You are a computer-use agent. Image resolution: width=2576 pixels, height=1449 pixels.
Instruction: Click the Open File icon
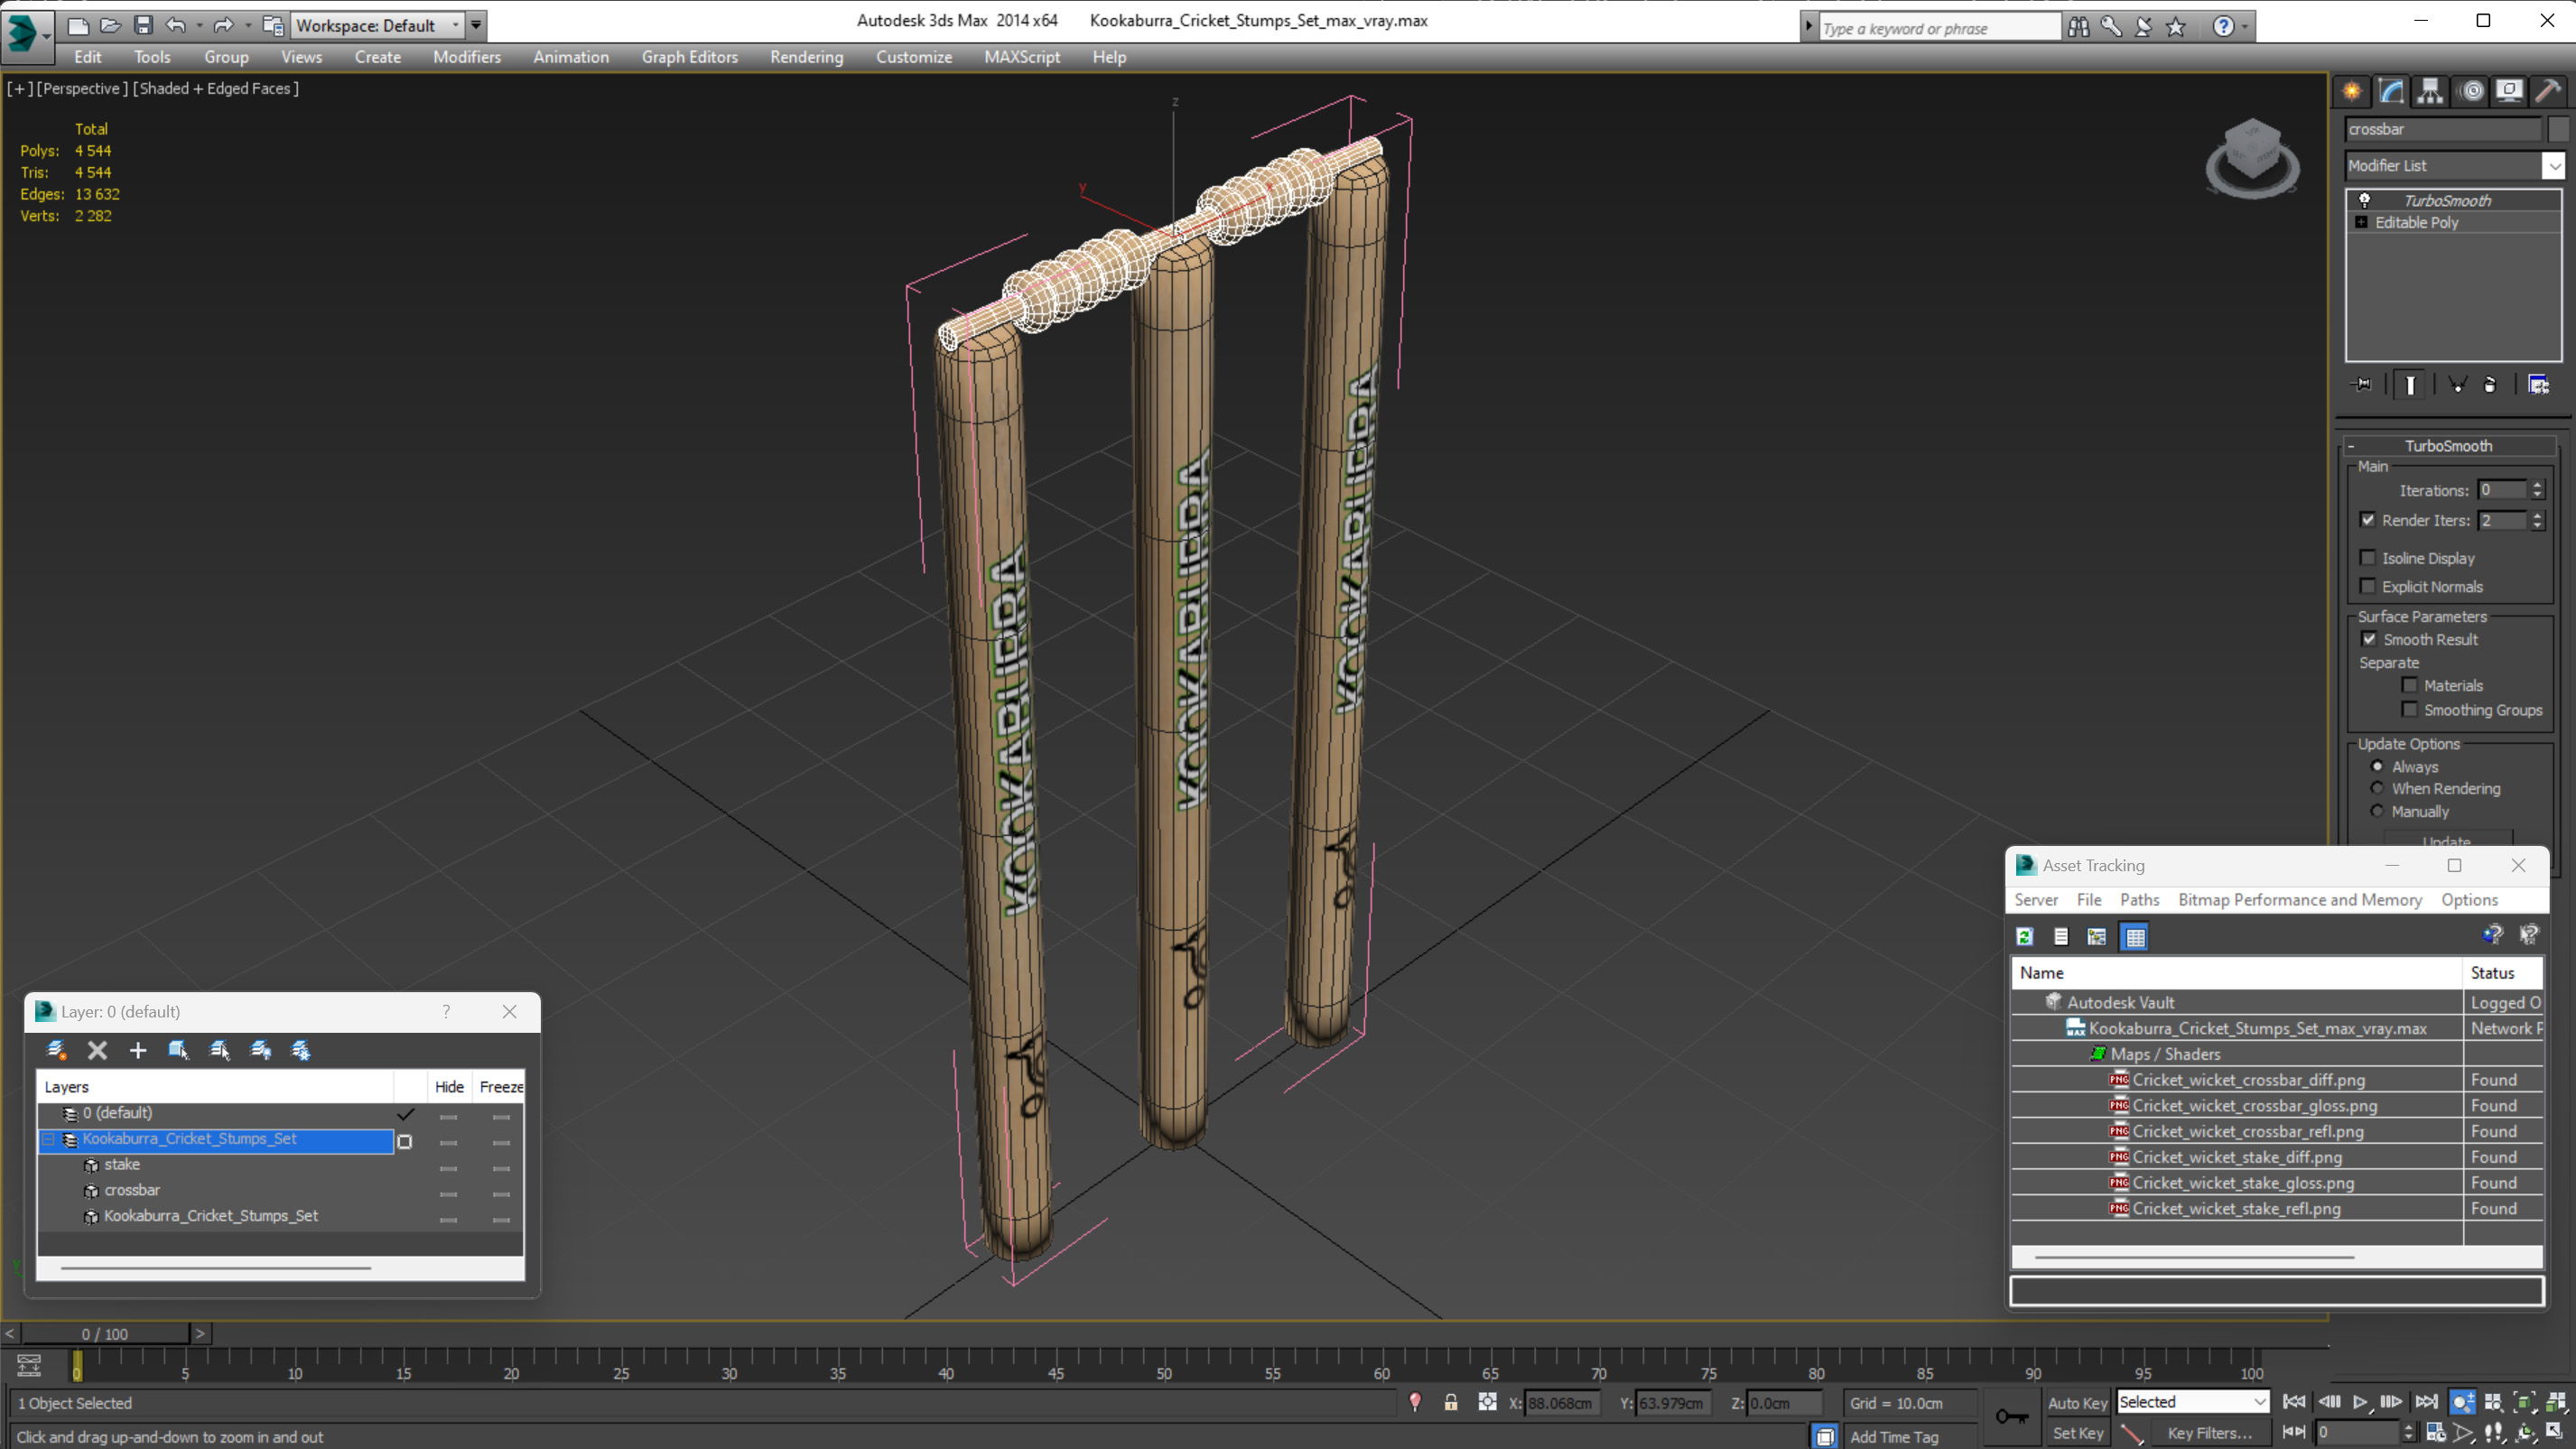[x=110, y=25]
